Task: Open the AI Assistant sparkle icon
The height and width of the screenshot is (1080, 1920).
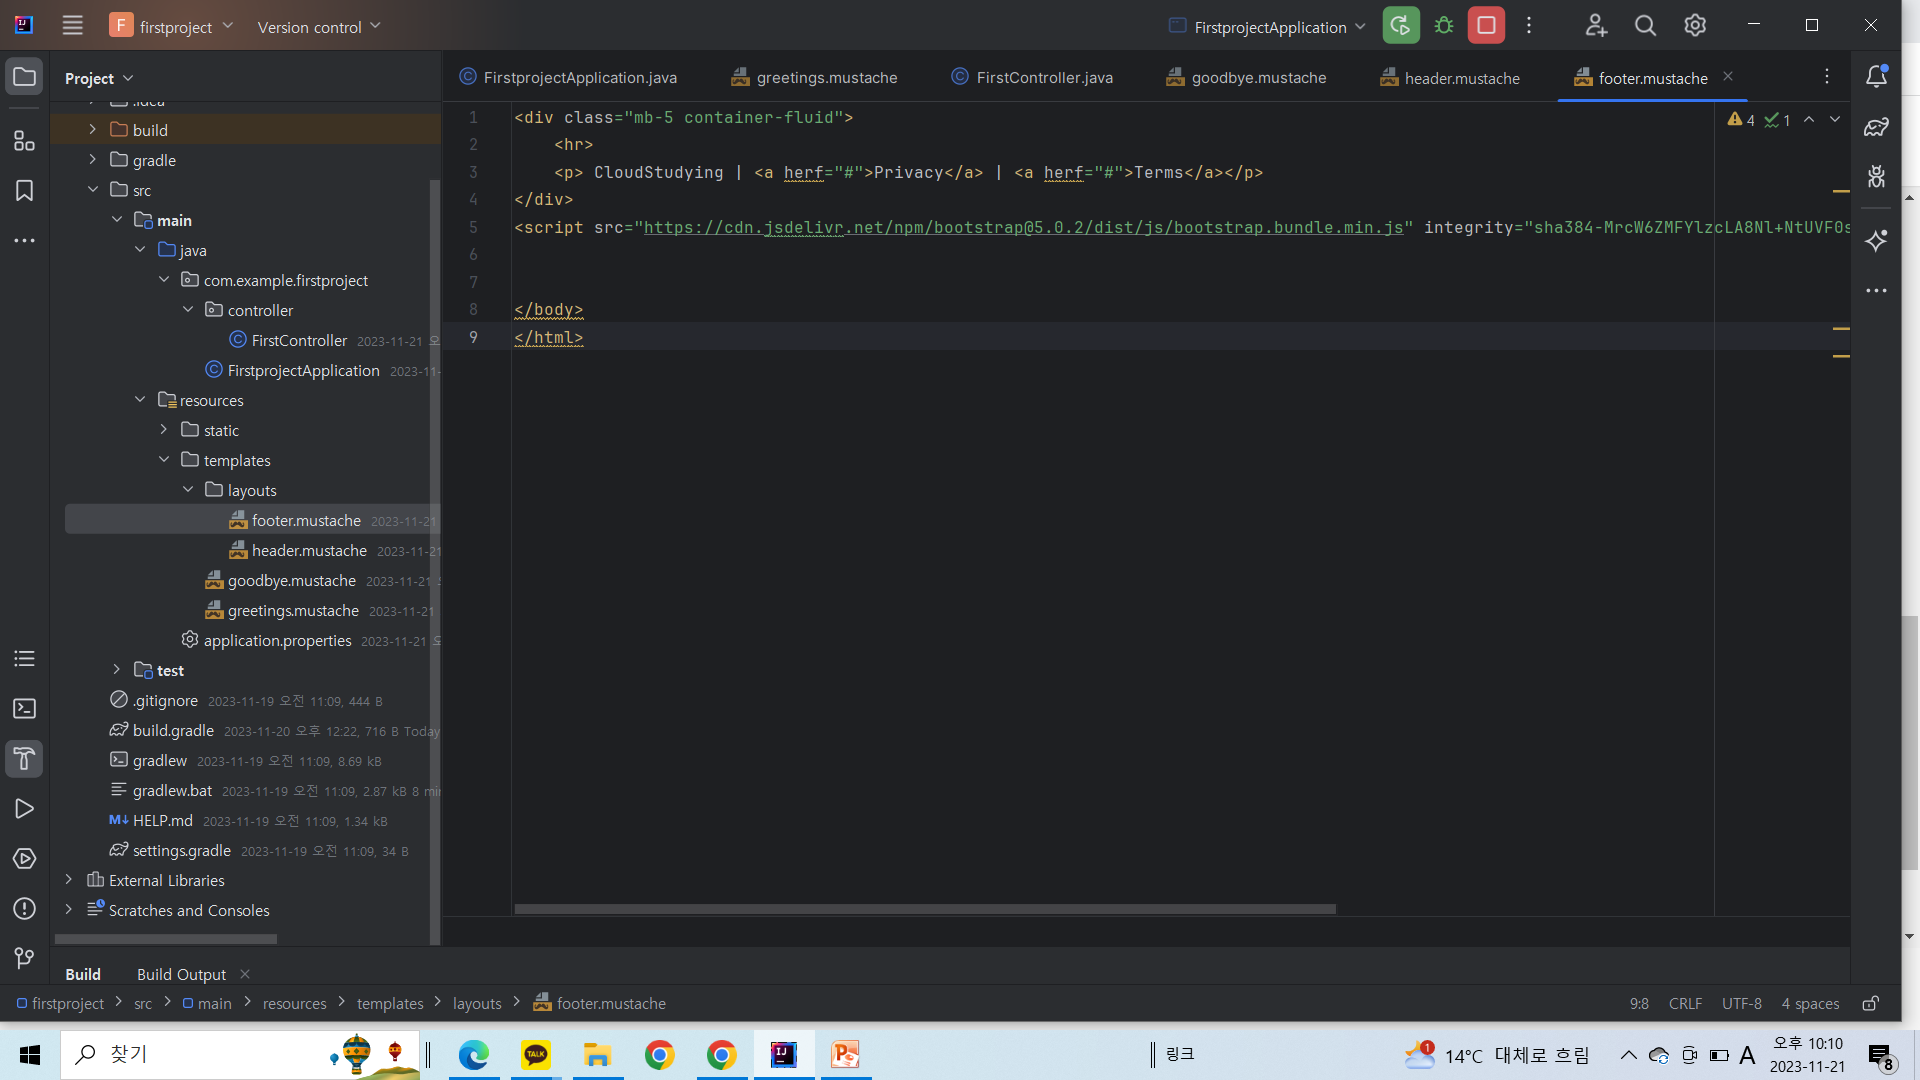Action: (x=1876, y=241)
